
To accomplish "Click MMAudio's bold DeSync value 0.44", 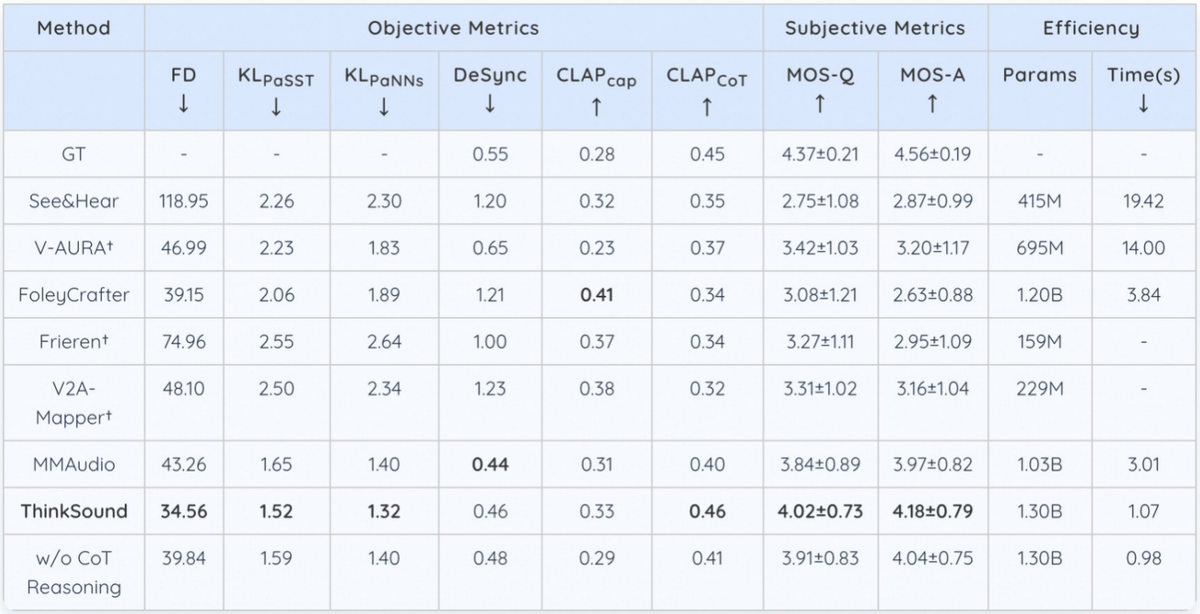I will (x=489, y=464).
